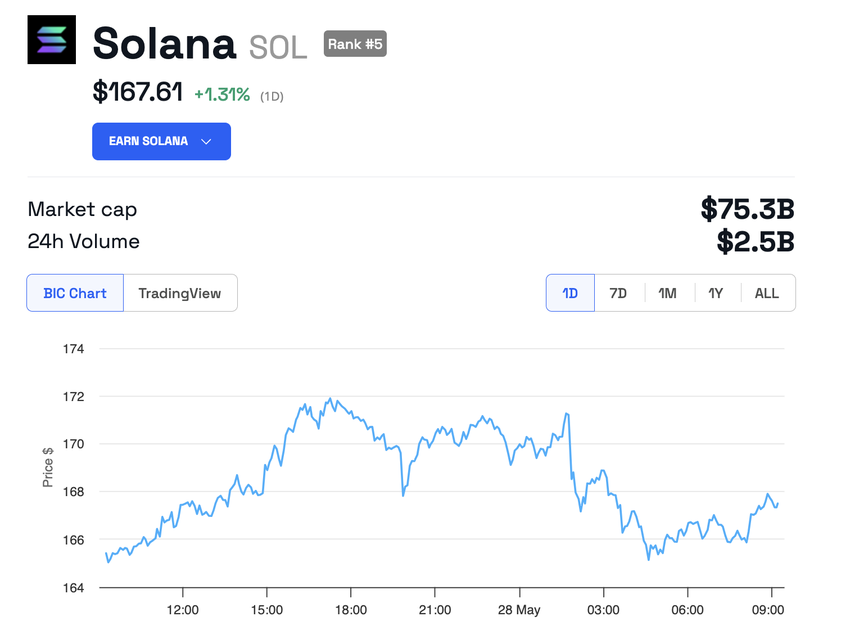Click the $75.3B market cap value

[x=747, y=210]
